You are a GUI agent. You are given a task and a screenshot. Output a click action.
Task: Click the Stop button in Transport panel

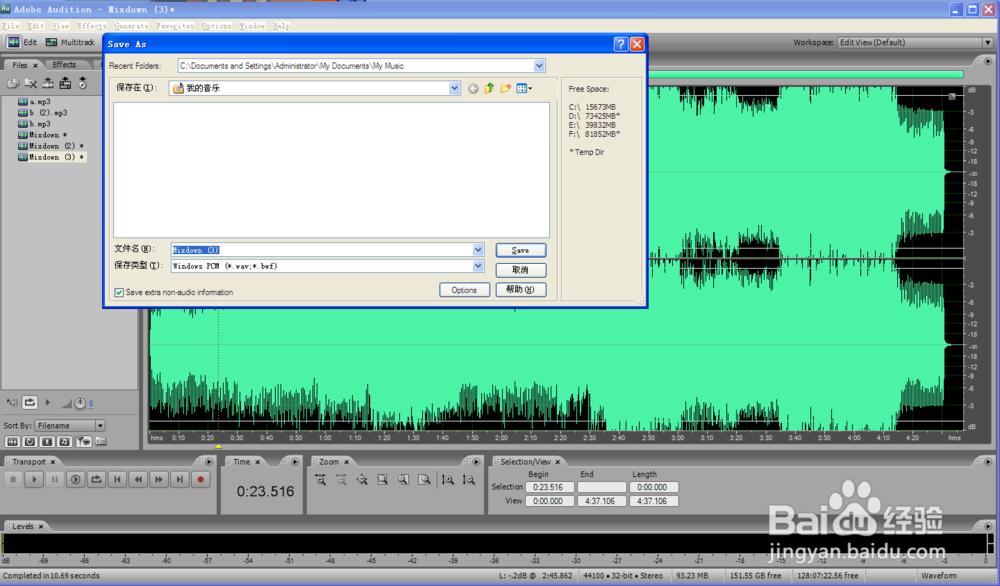point(13,480)
